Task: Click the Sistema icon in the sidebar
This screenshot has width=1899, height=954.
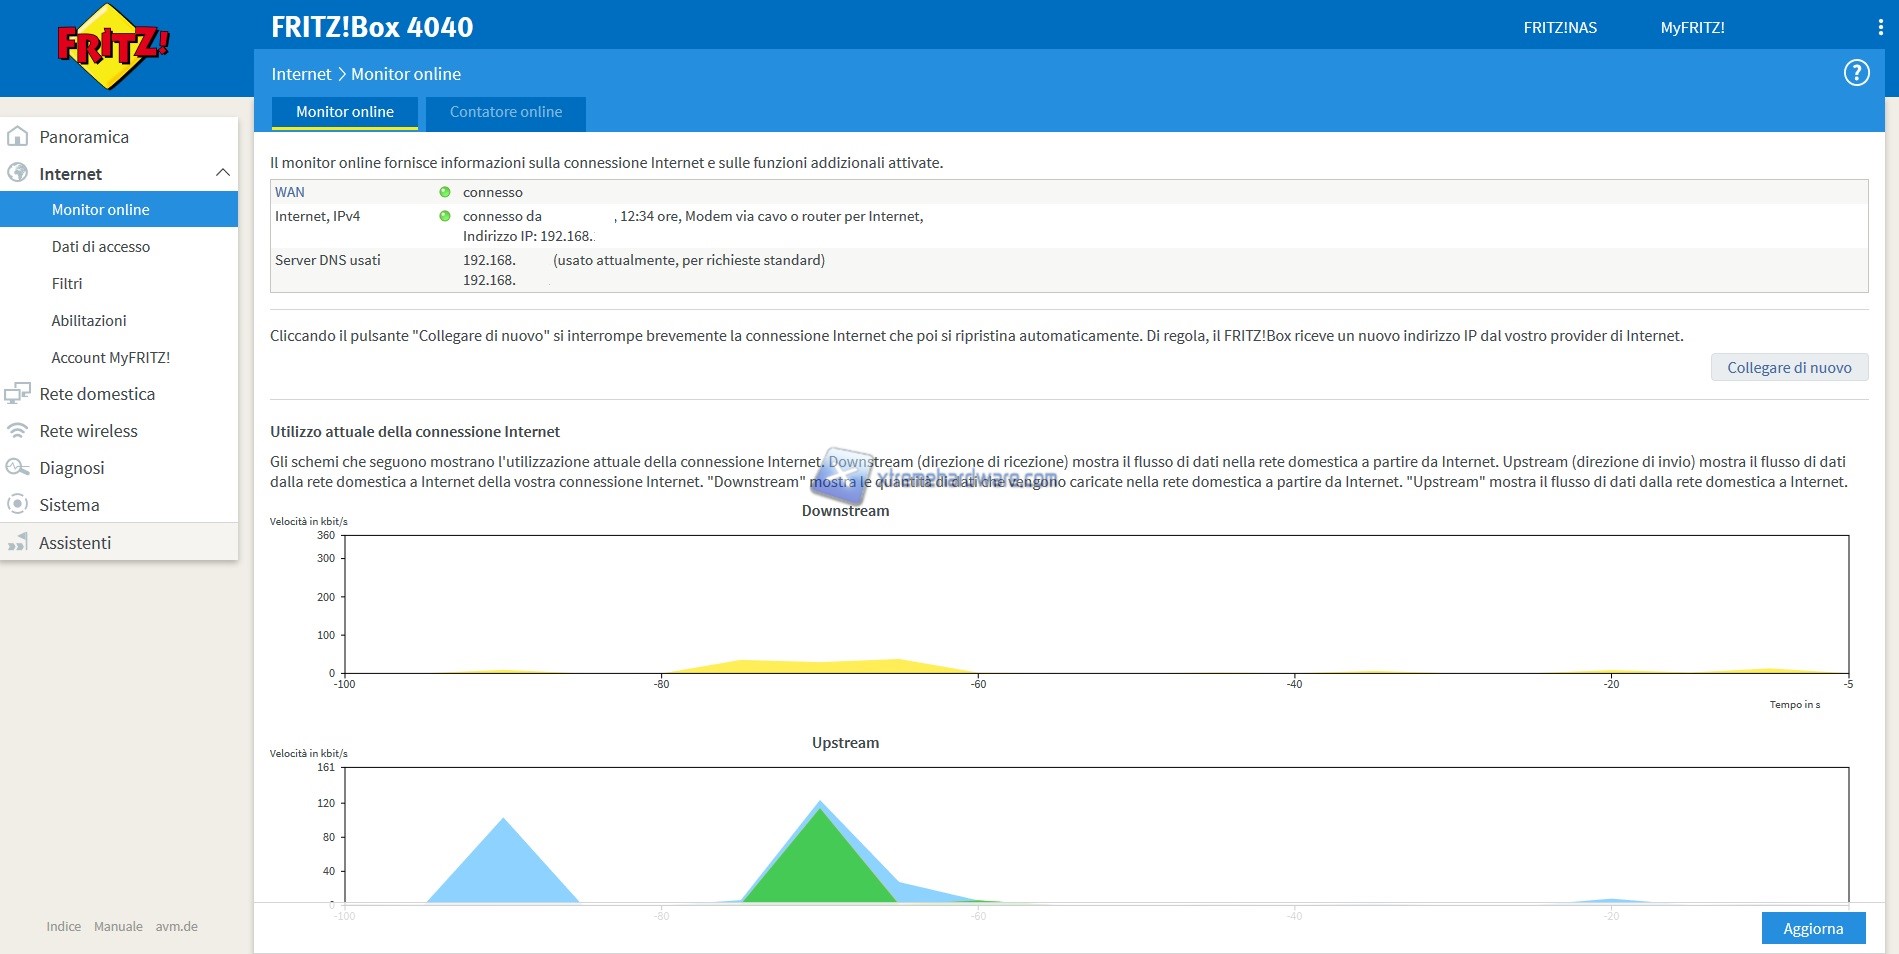Action: [x=18, y=505]
